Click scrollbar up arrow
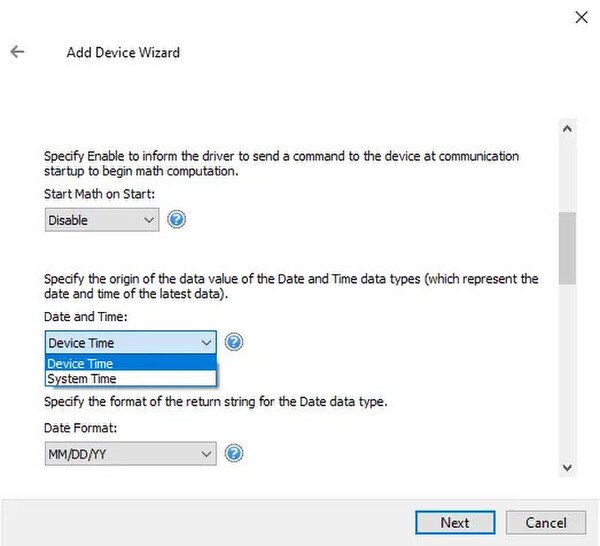Screen dimensions: 600x546 click(567, 129)
